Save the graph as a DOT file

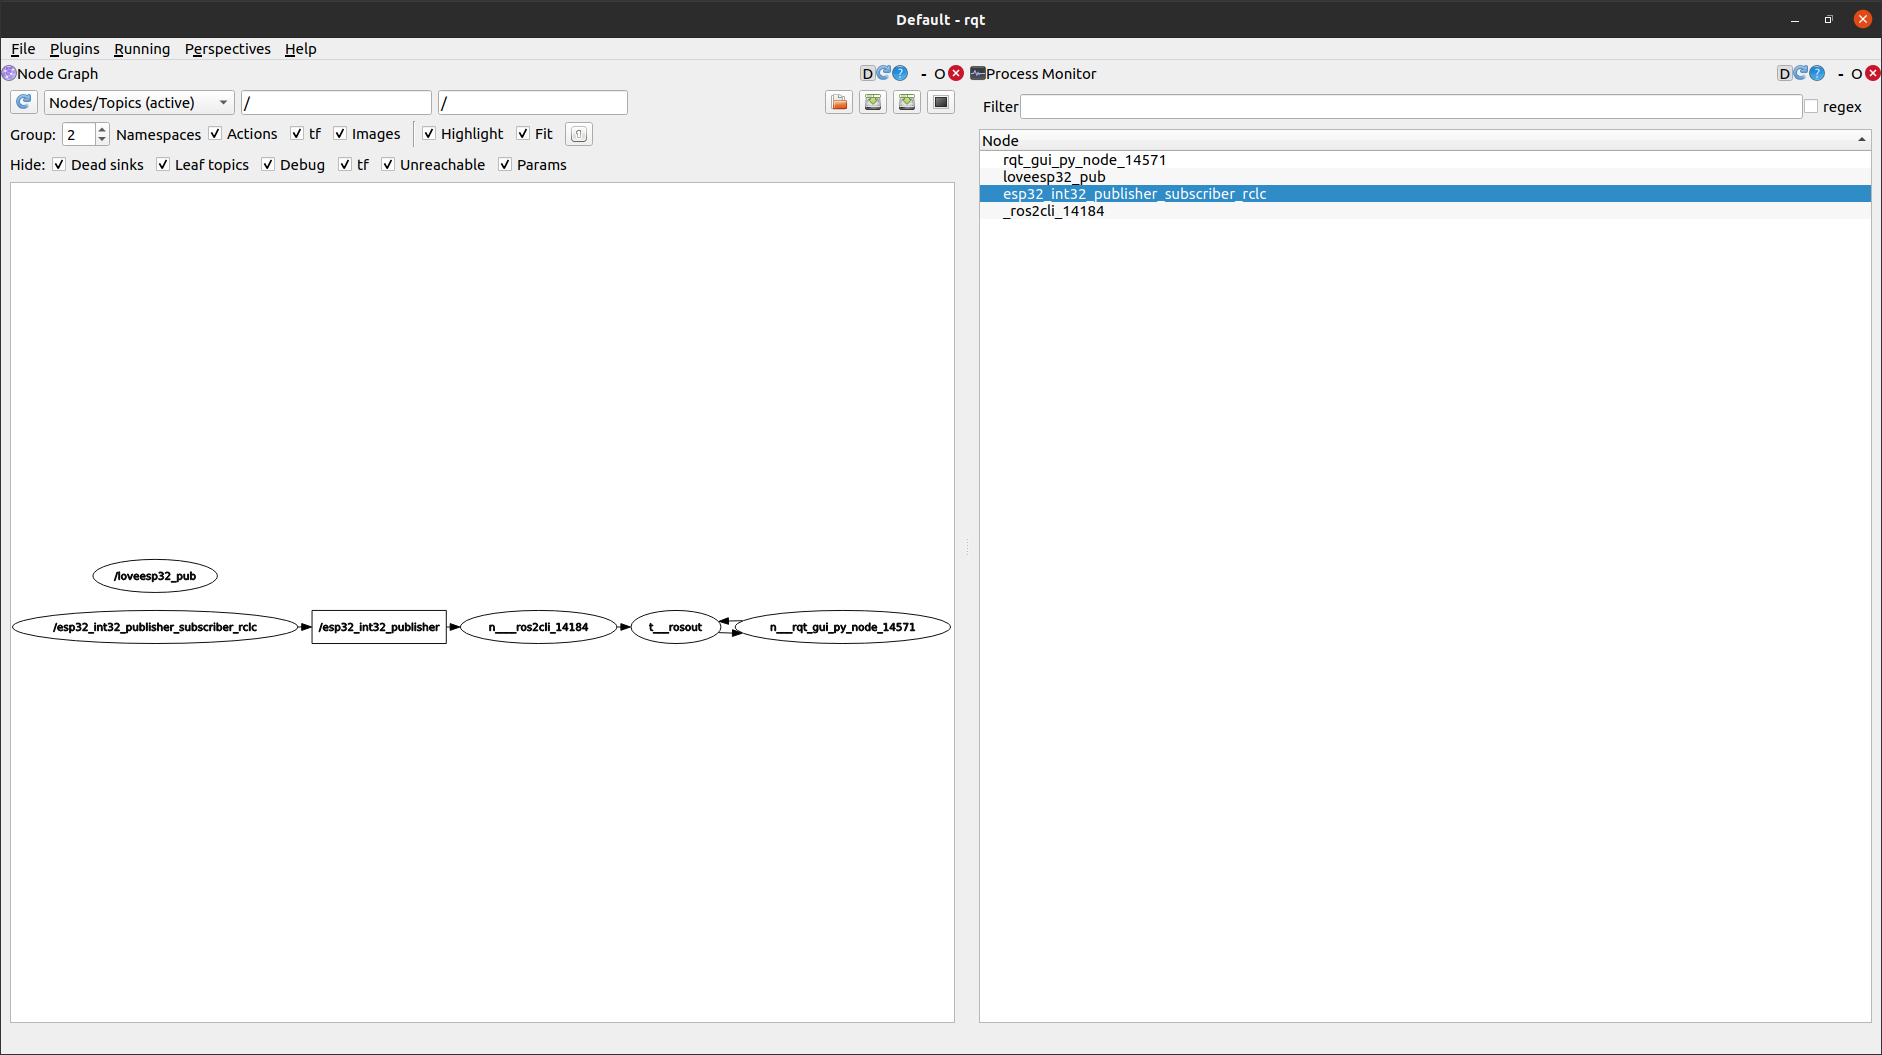click(x=839, y=102)
